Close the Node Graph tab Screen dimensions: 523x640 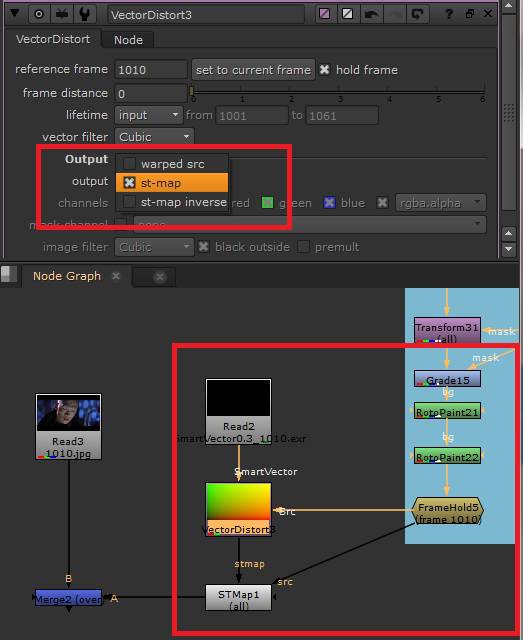coord(116,276)
